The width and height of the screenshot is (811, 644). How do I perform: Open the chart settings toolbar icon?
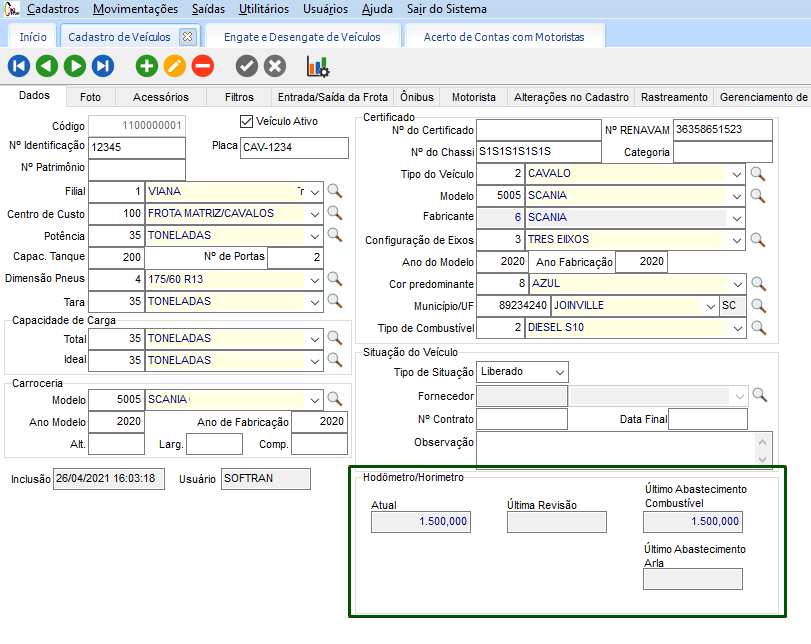(317, 66)
